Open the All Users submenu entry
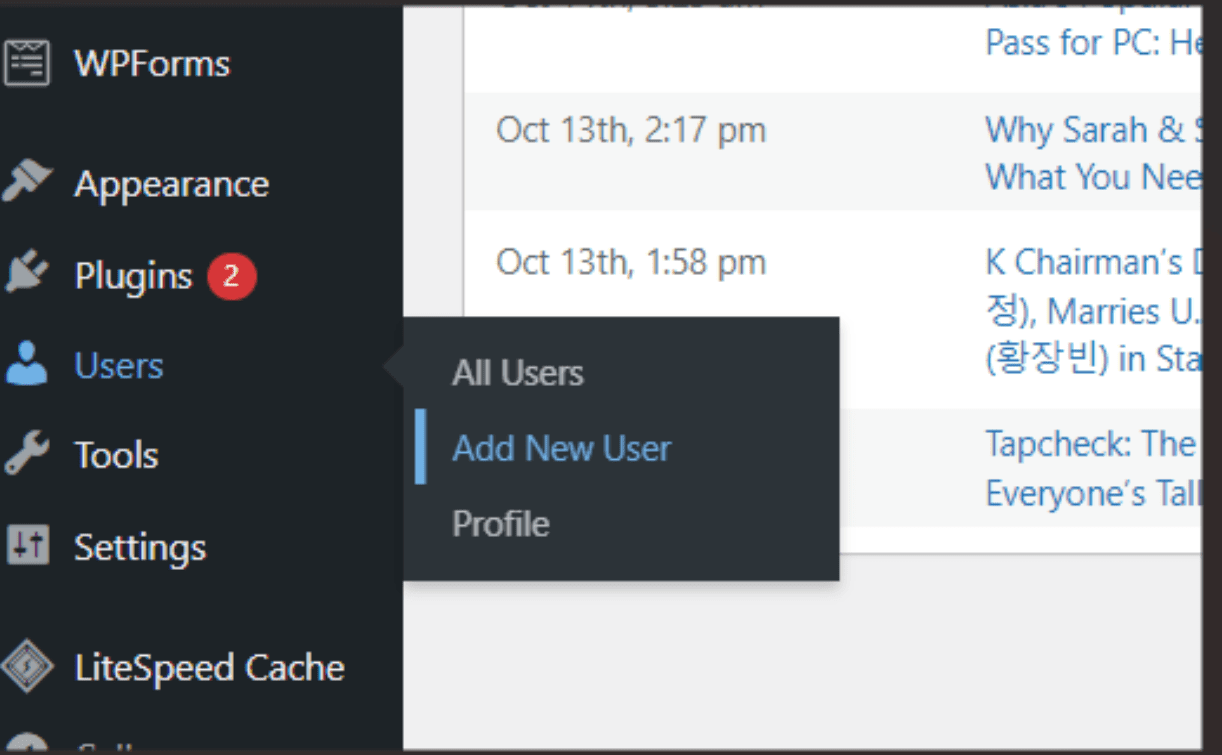Image resolution: width=1222 pixels, height=755 pixels. pyautogui.click(x=518, y=373)
